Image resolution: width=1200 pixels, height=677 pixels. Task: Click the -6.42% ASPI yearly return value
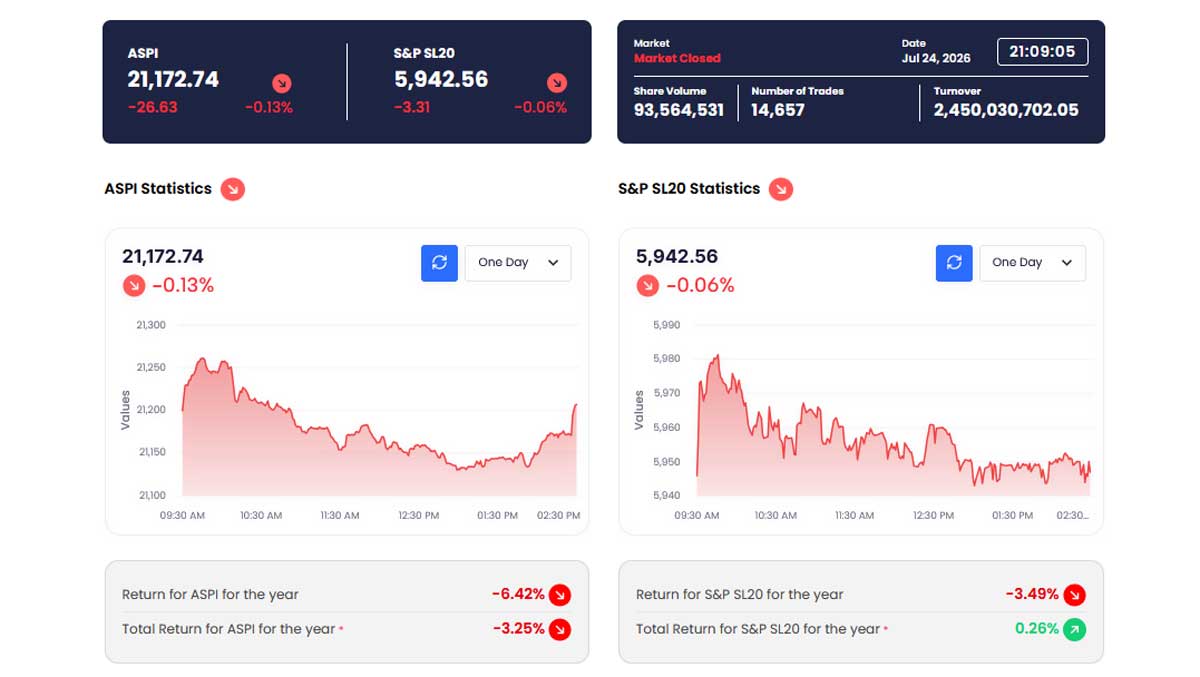pyautogui.click(x=518, y=594)
